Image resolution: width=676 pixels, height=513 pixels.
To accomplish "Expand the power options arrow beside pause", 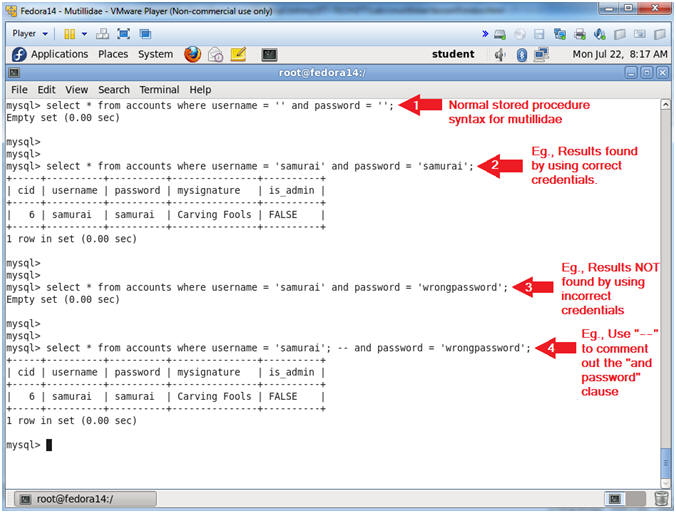I will [x=84, y=34].
